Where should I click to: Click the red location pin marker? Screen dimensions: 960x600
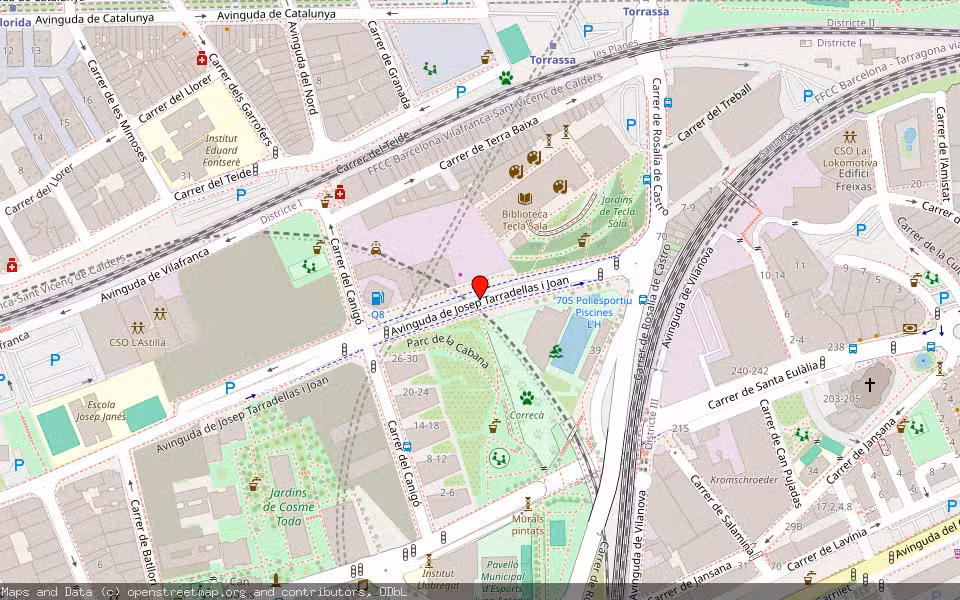click(x=480, y=287)
